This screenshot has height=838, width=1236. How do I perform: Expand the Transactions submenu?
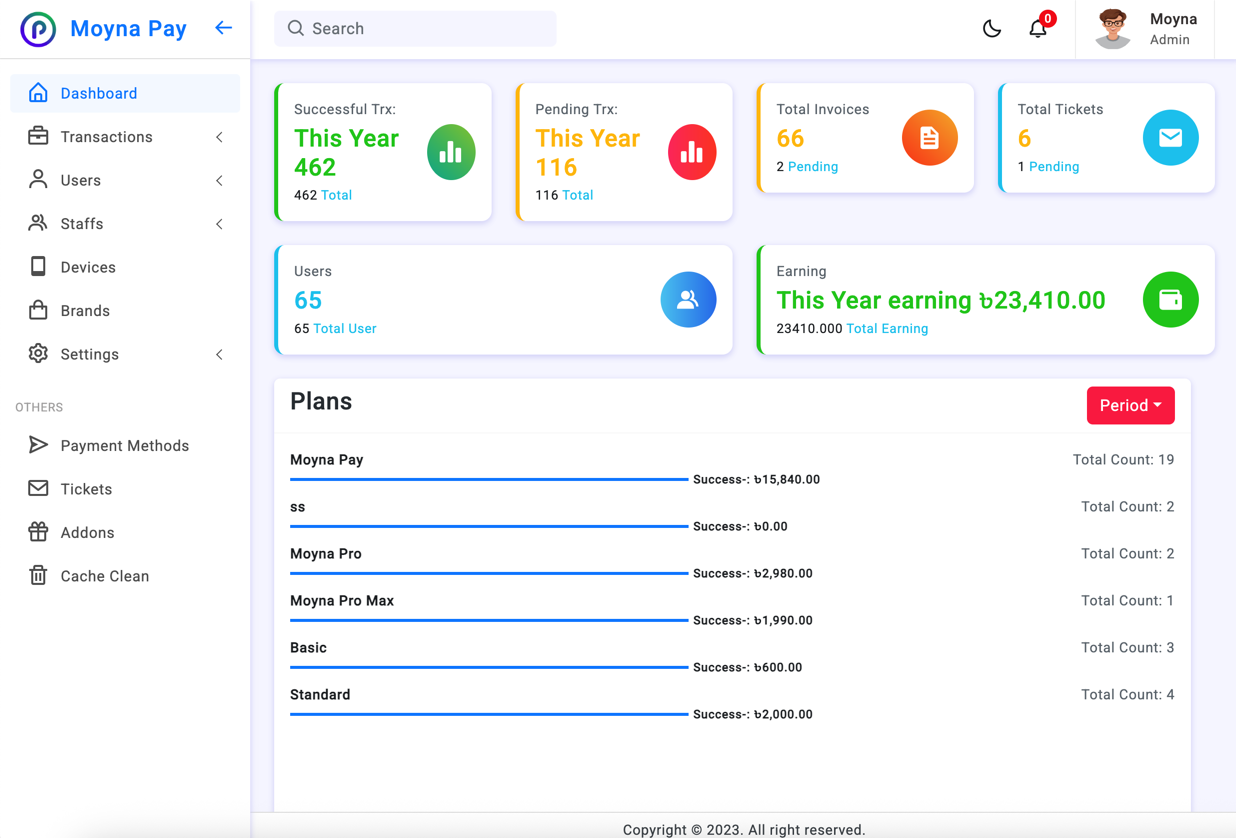tap(125, 137)
